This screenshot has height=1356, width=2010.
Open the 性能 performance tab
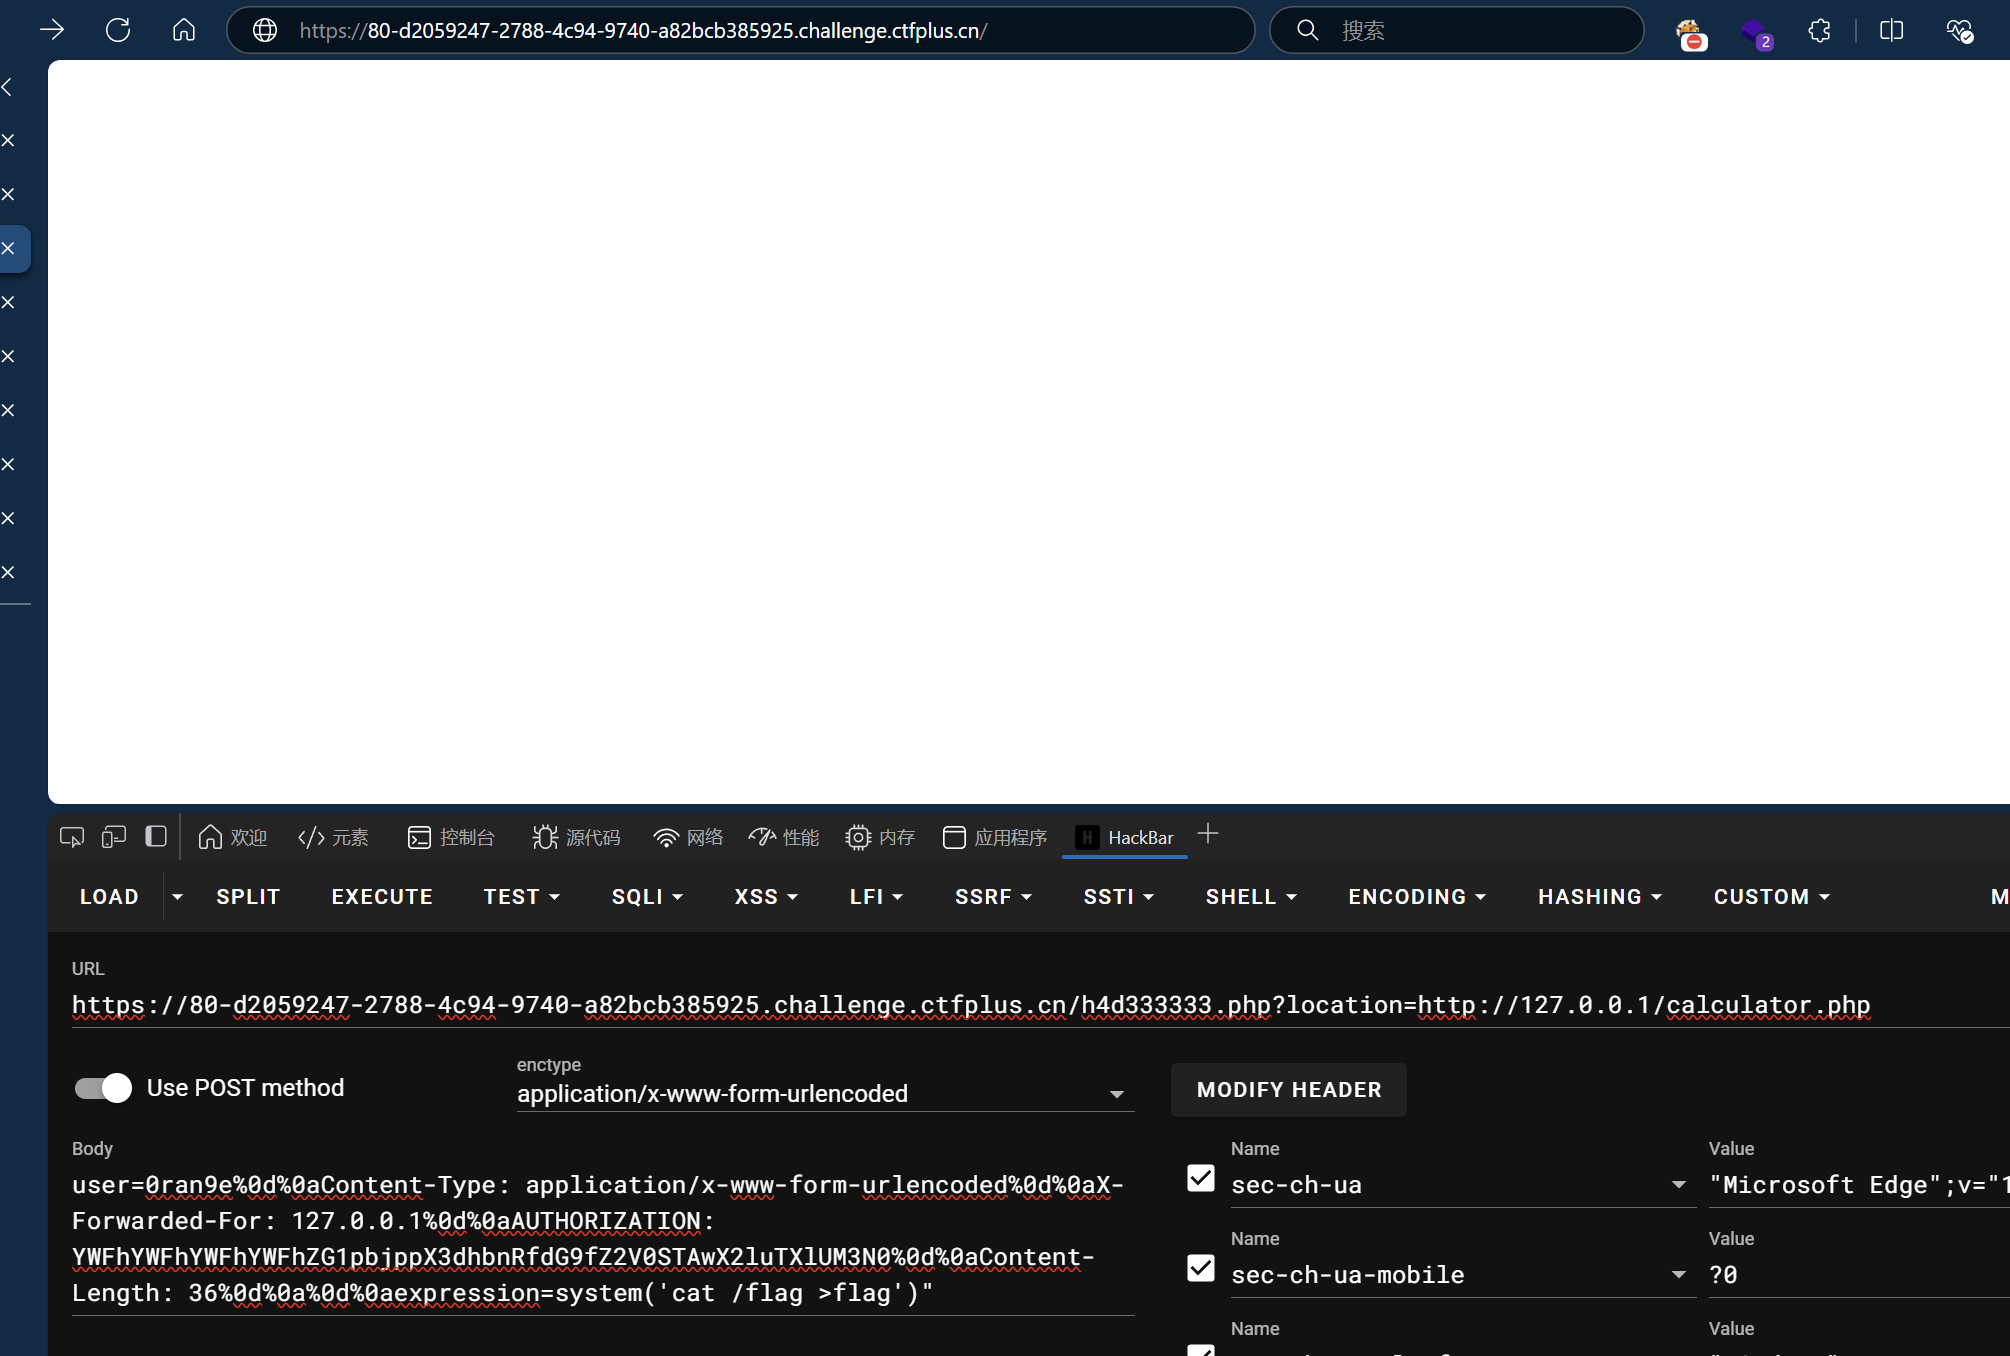pos(784,837)
